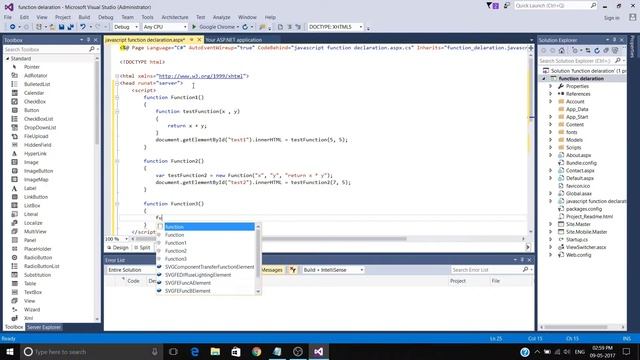The height and width of the screenshot is (360, 640).
Task: Open File Explorer from the taskbar
Action: 216,352
